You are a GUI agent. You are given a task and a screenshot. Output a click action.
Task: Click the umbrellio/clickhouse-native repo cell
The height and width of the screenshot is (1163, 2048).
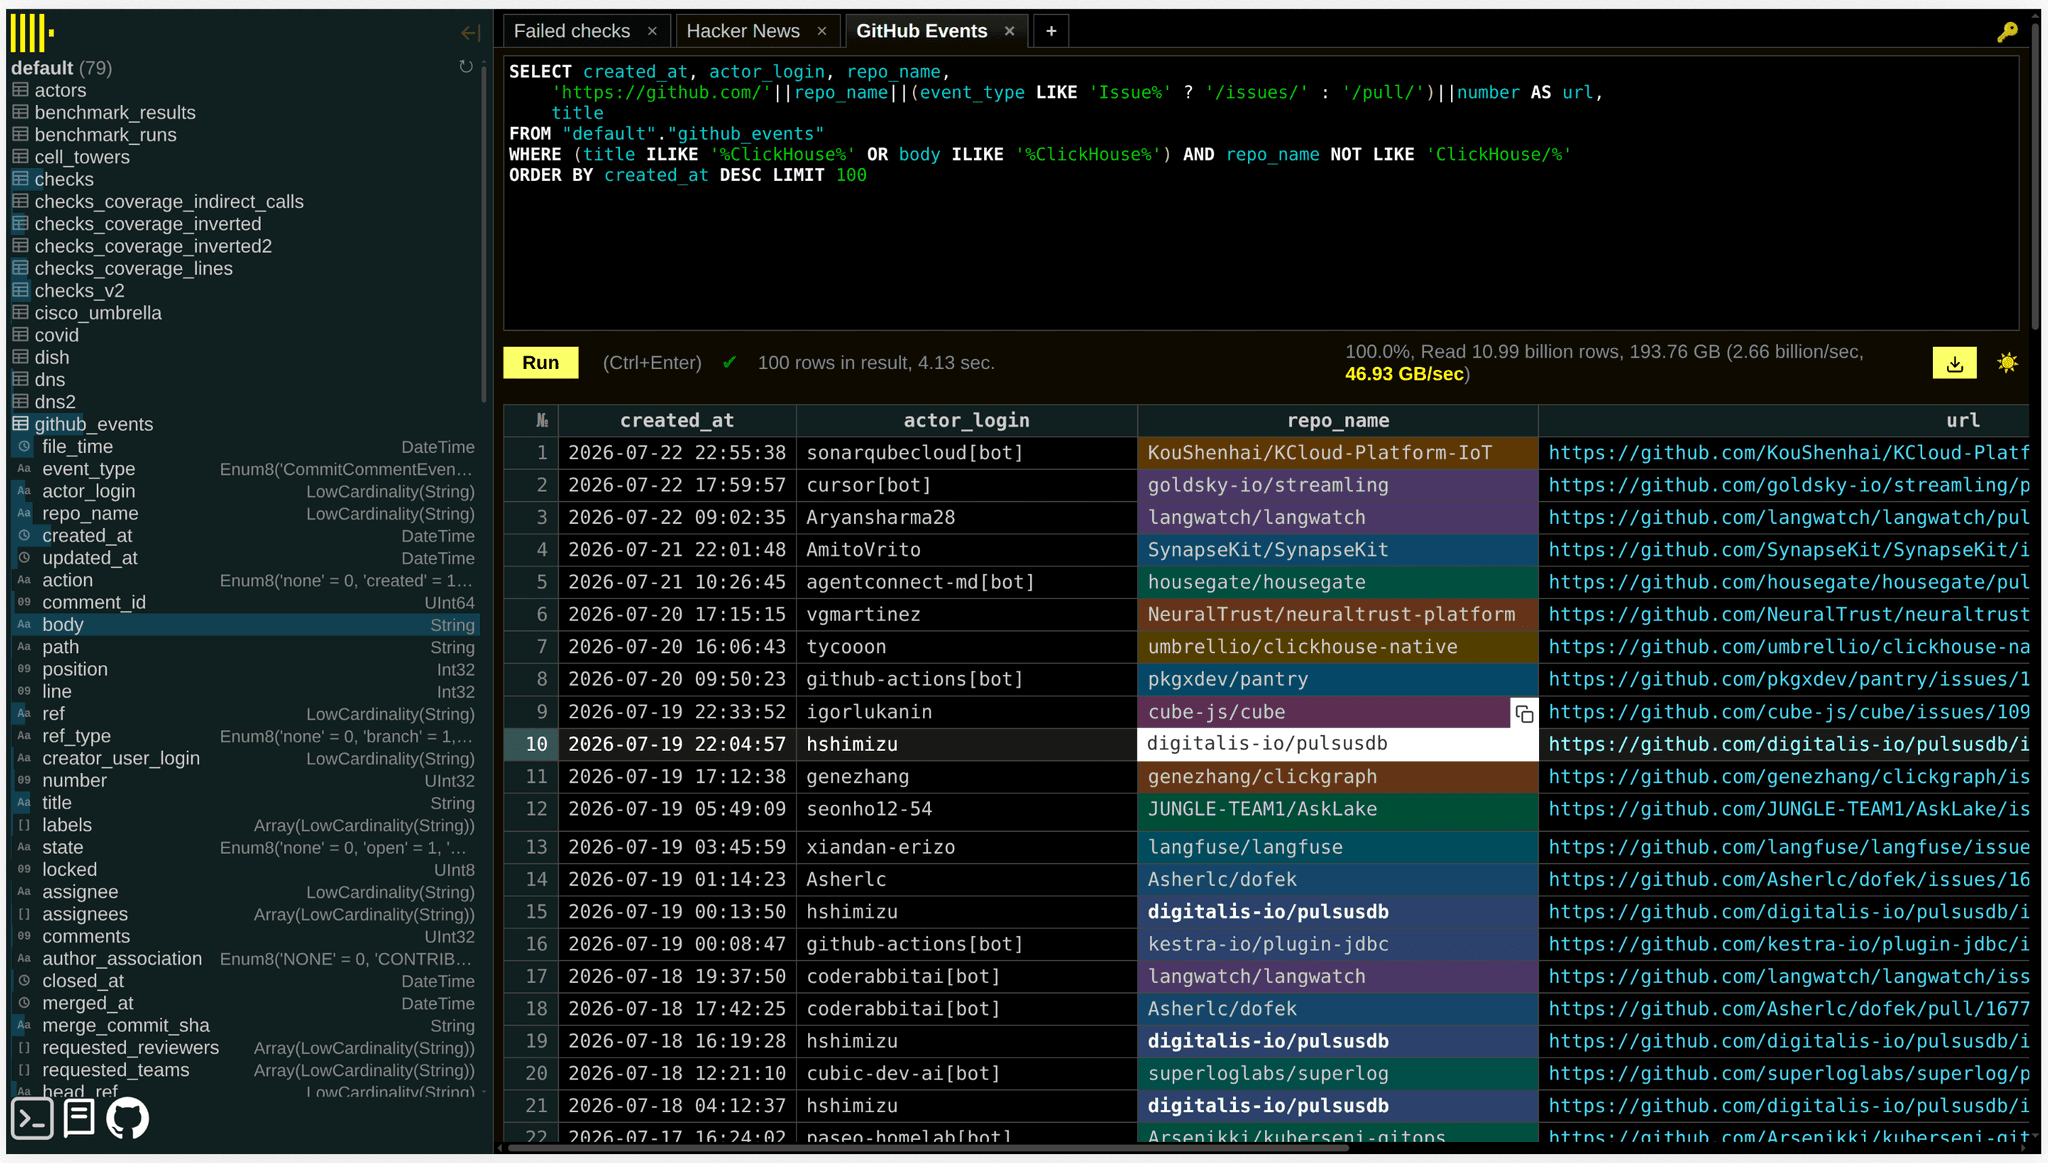(1337, 647)
